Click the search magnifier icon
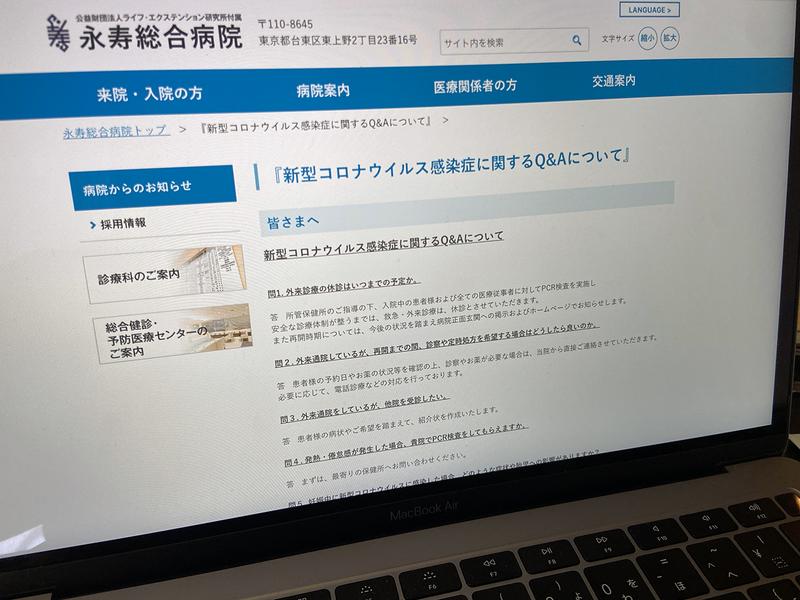Image resolution: width=800 pixels, height=600 pixels. click(x=577, y=40)
